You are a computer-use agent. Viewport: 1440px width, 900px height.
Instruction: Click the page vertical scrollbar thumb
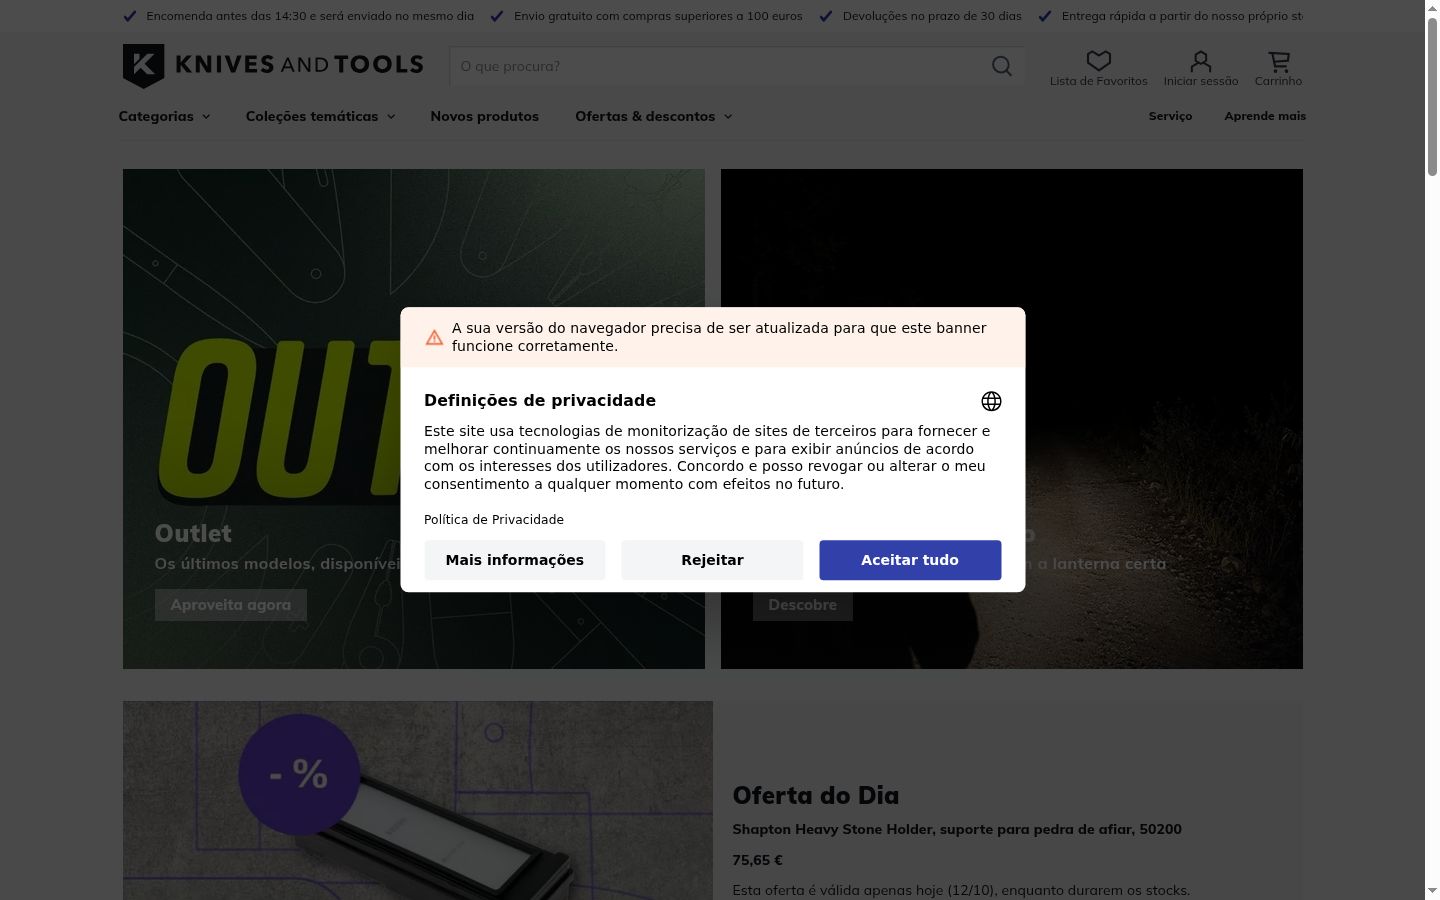pyautogui.click(x=1432, y=95)
